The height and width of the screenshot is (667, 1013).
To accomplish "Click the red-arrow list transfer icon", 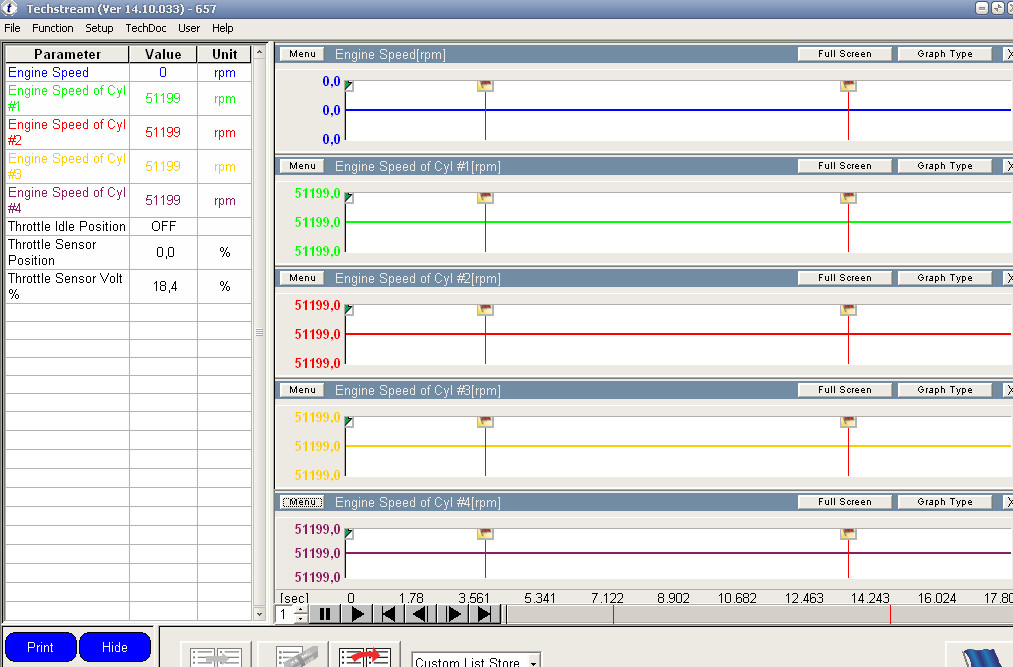I will [365, 656].
